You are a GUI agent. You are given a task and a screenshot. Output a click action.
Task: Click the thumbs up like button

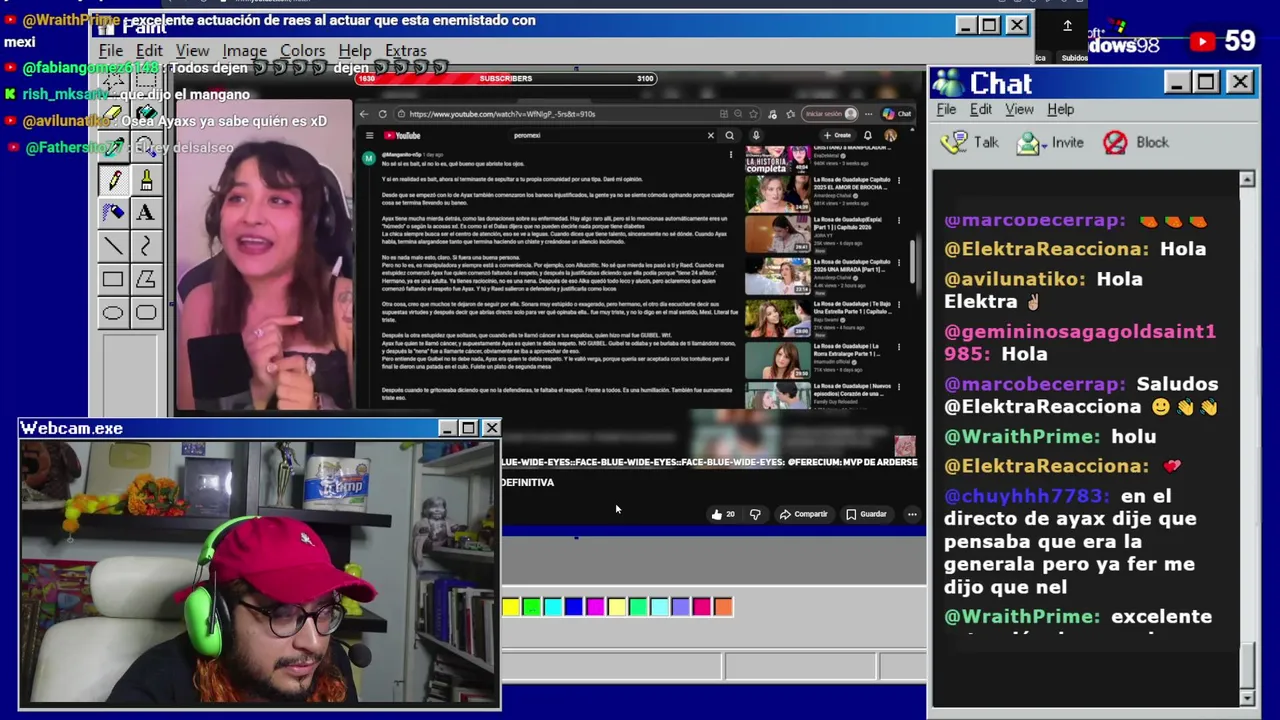pyautogui.click(x=723, y=514)
